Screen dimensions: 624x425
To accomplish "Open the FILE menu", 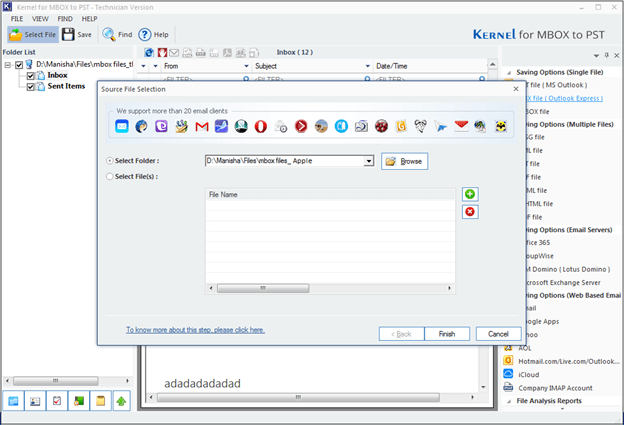I will point(17,19).
